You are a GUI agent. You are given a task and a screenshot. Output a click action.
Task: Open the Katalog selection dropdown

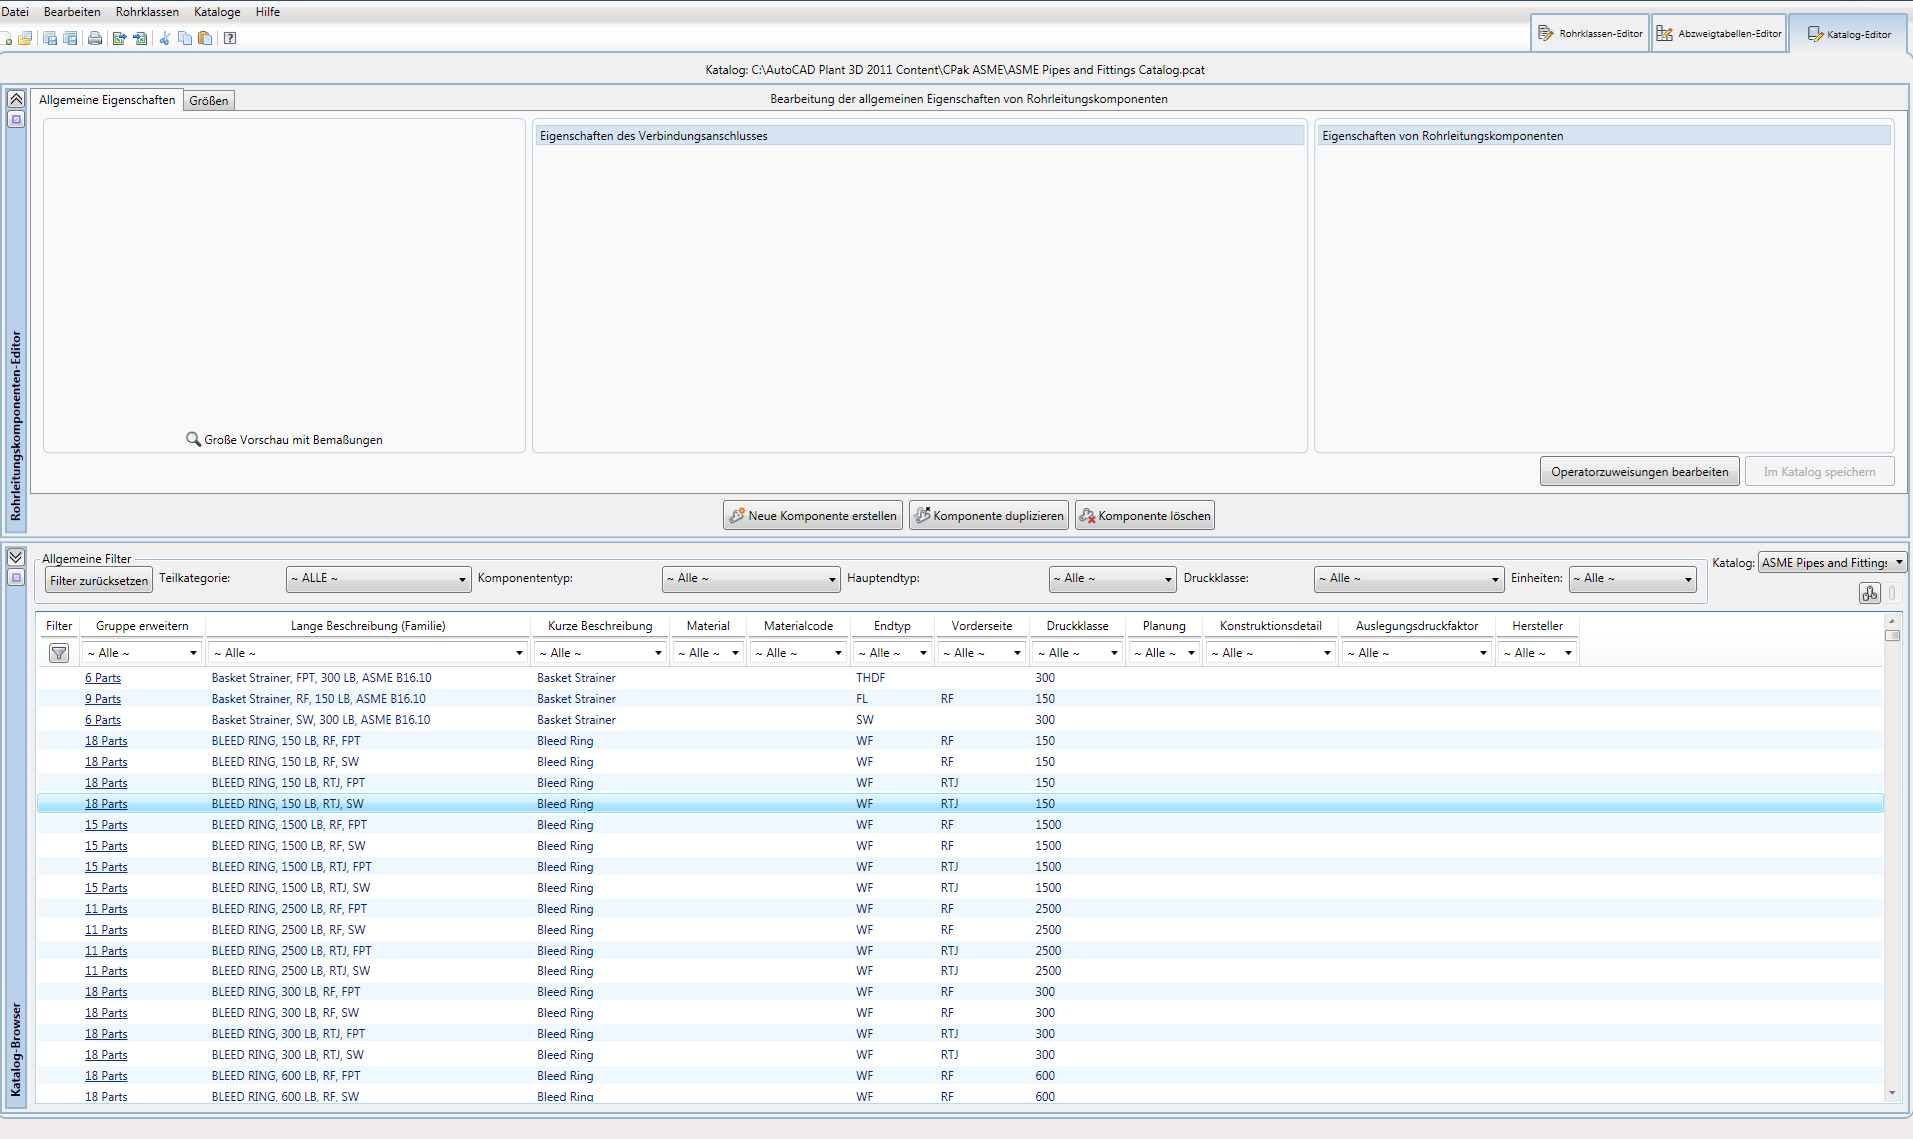[1832, 563]
